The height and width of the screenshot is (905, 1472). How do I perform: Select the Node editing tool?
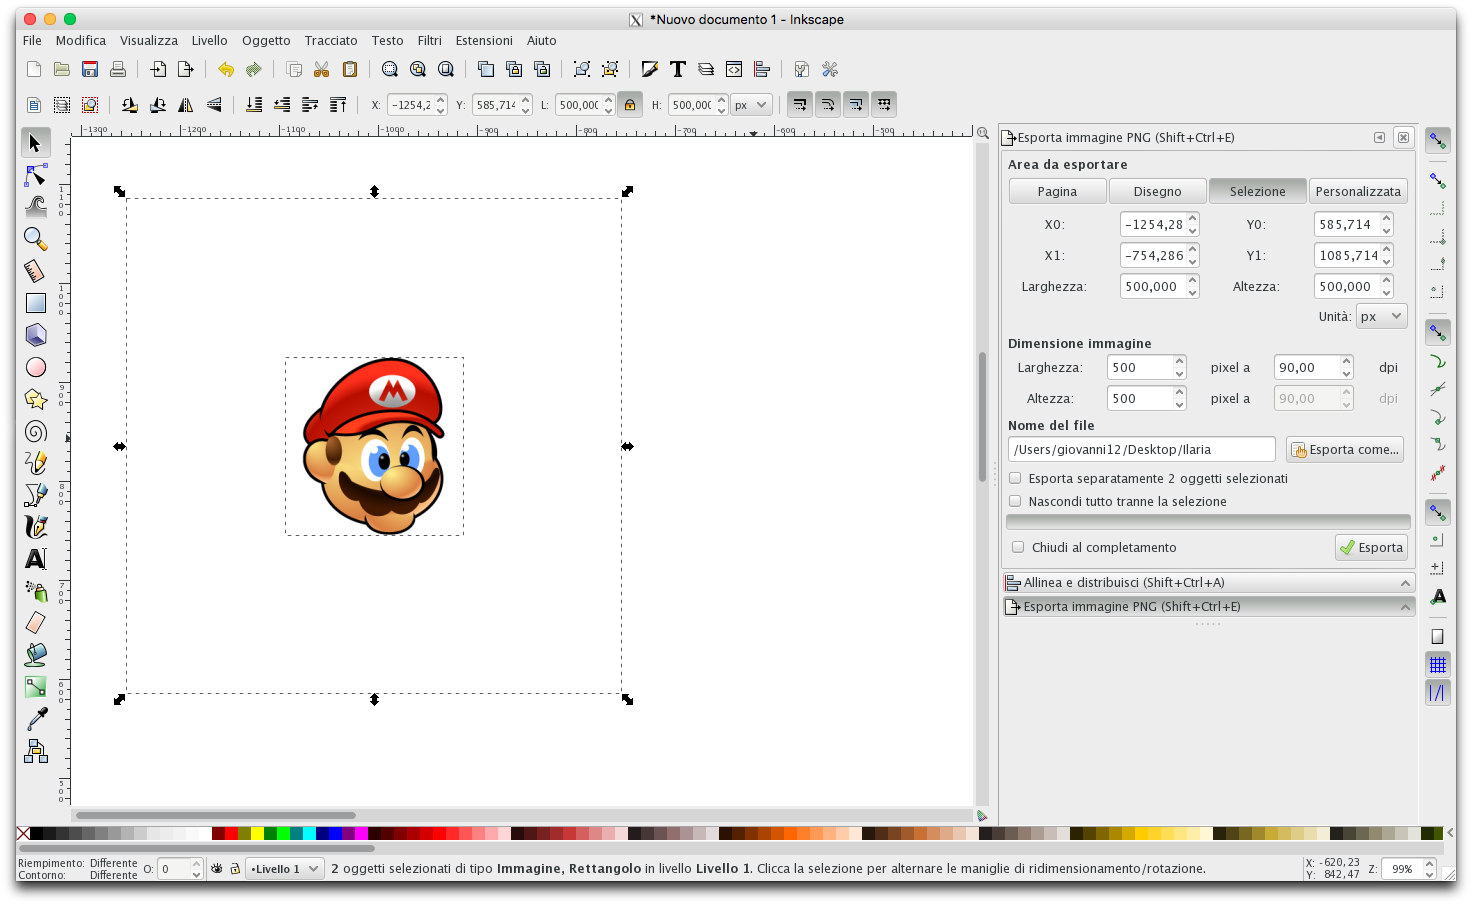[36, 175]
